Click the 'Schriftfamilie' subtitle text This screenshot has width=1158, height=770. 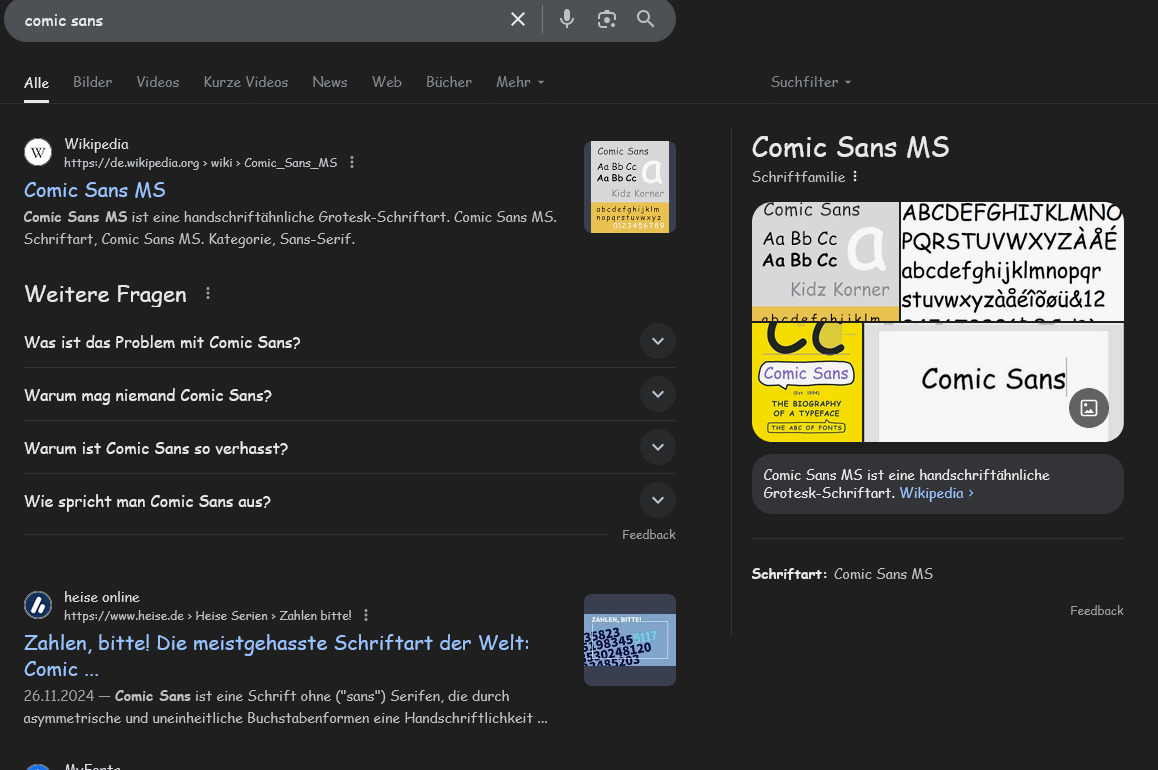[x=798, y=176]
